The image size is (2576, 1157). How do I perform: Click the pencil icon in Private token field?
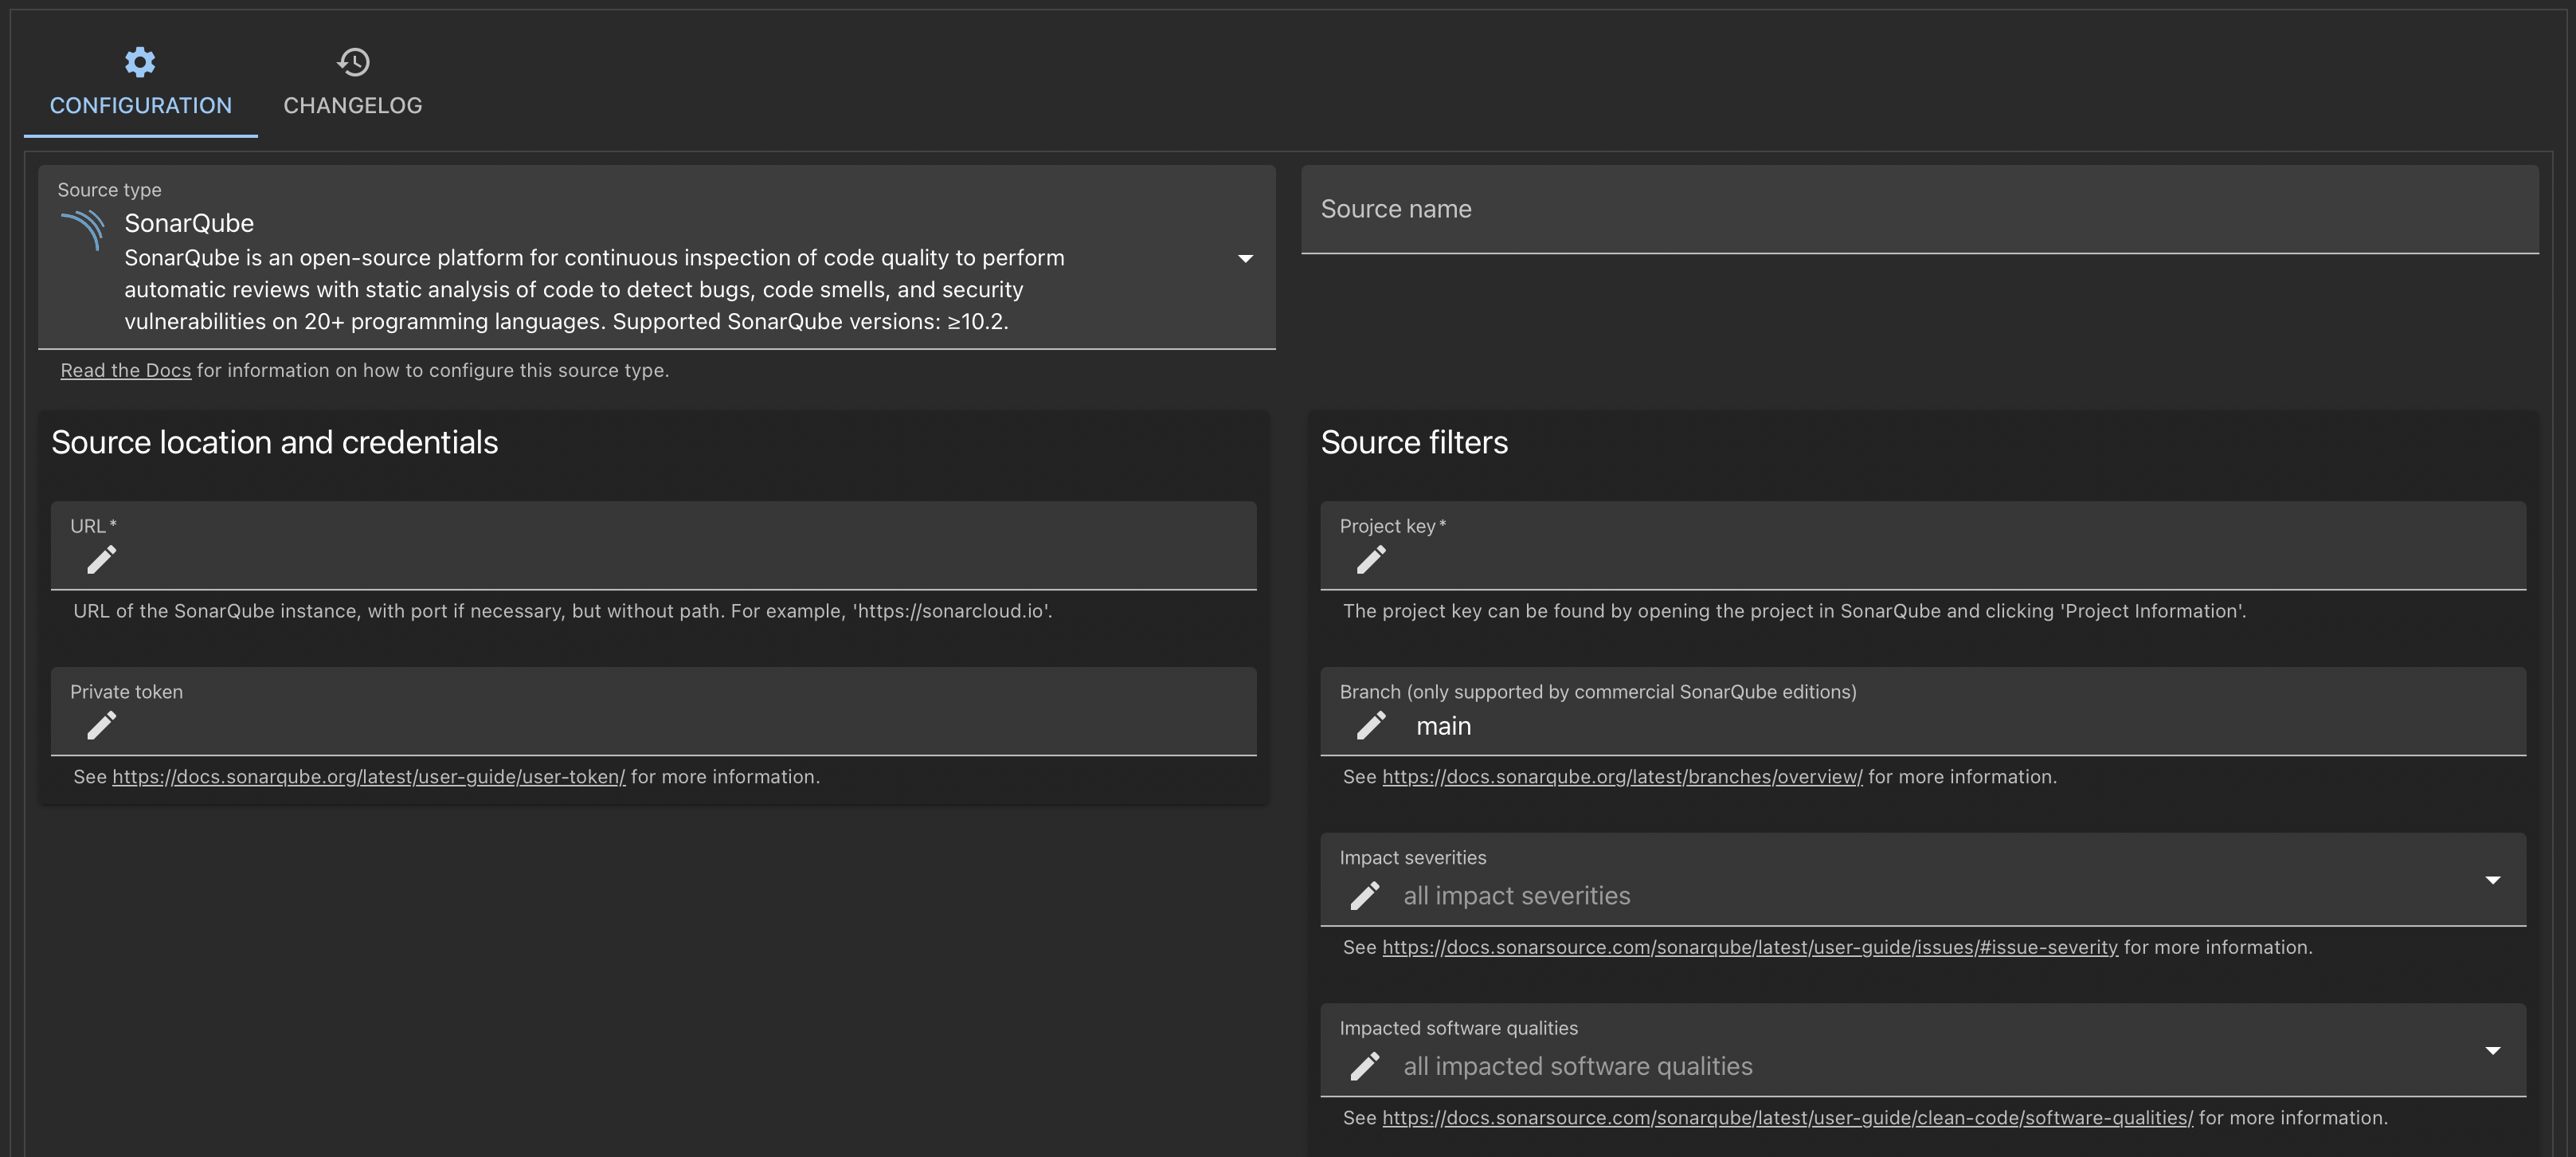101,725
